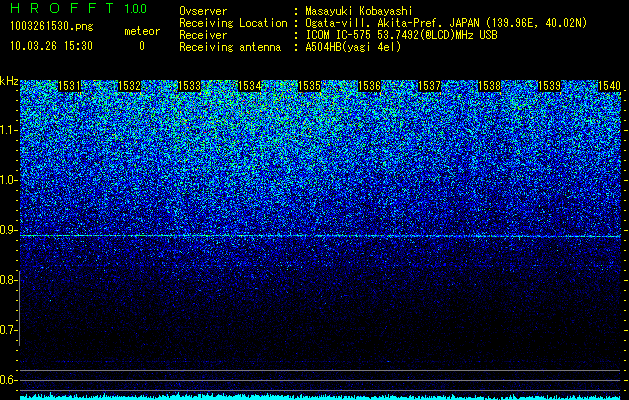This screenshot has width=629, height=400.
Task: Click the 1539 time marker
Action: (549, 86)
